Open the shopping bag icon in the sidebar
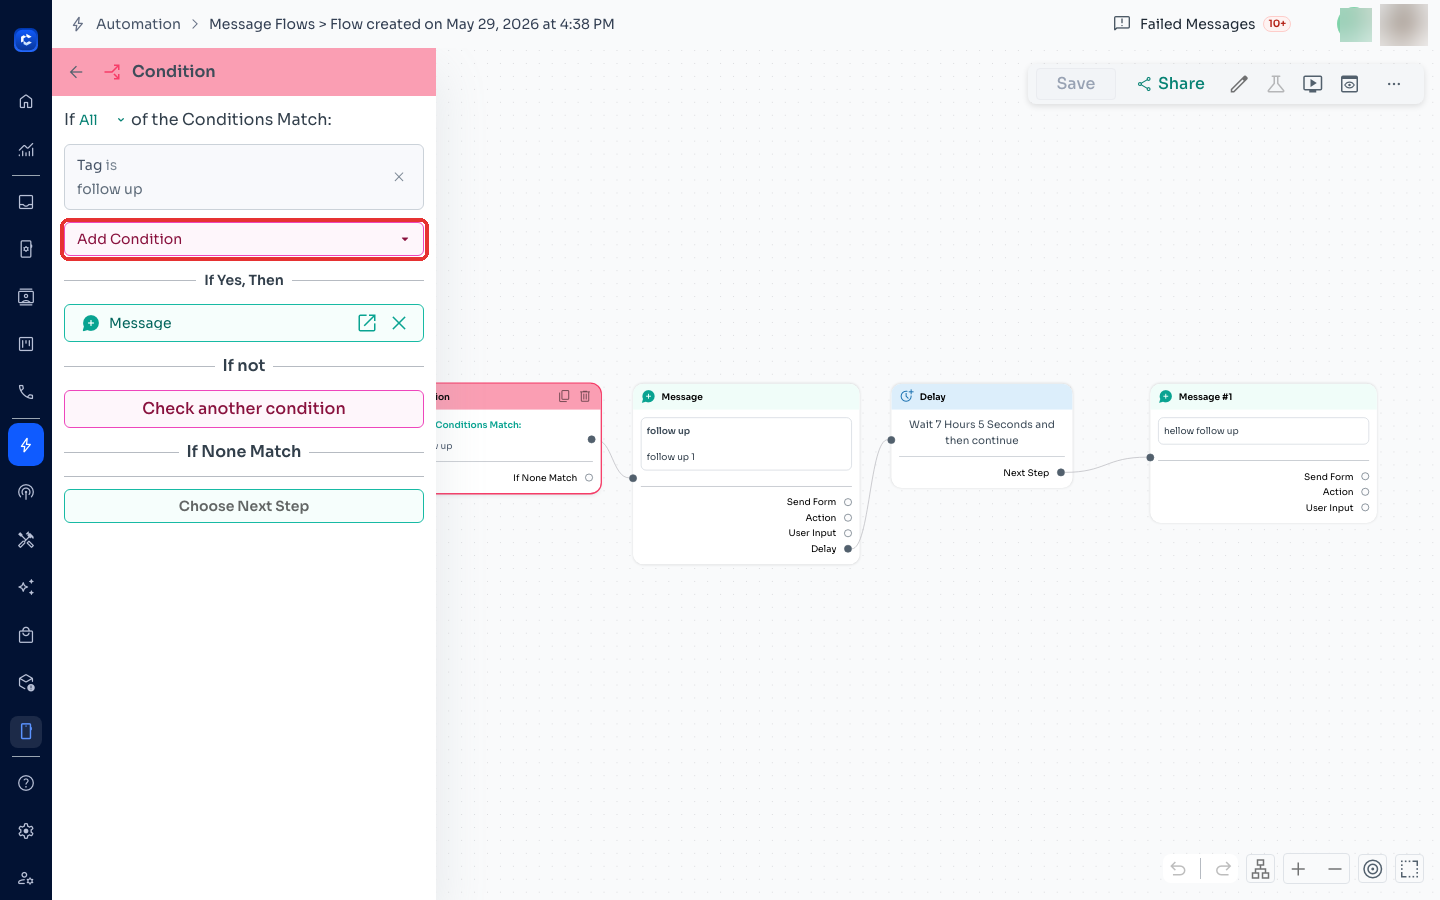 point(26,635)
